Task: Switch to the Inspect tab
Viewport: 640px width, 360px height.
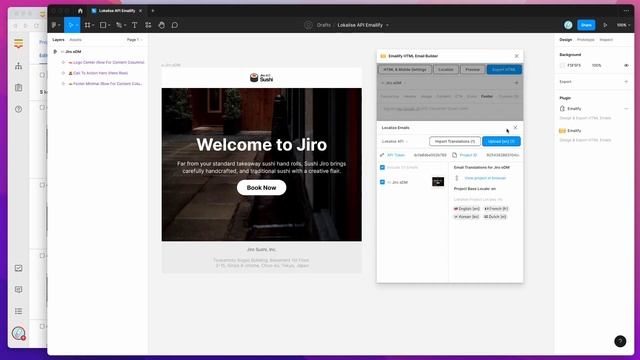Action: [x=606, y=40]
